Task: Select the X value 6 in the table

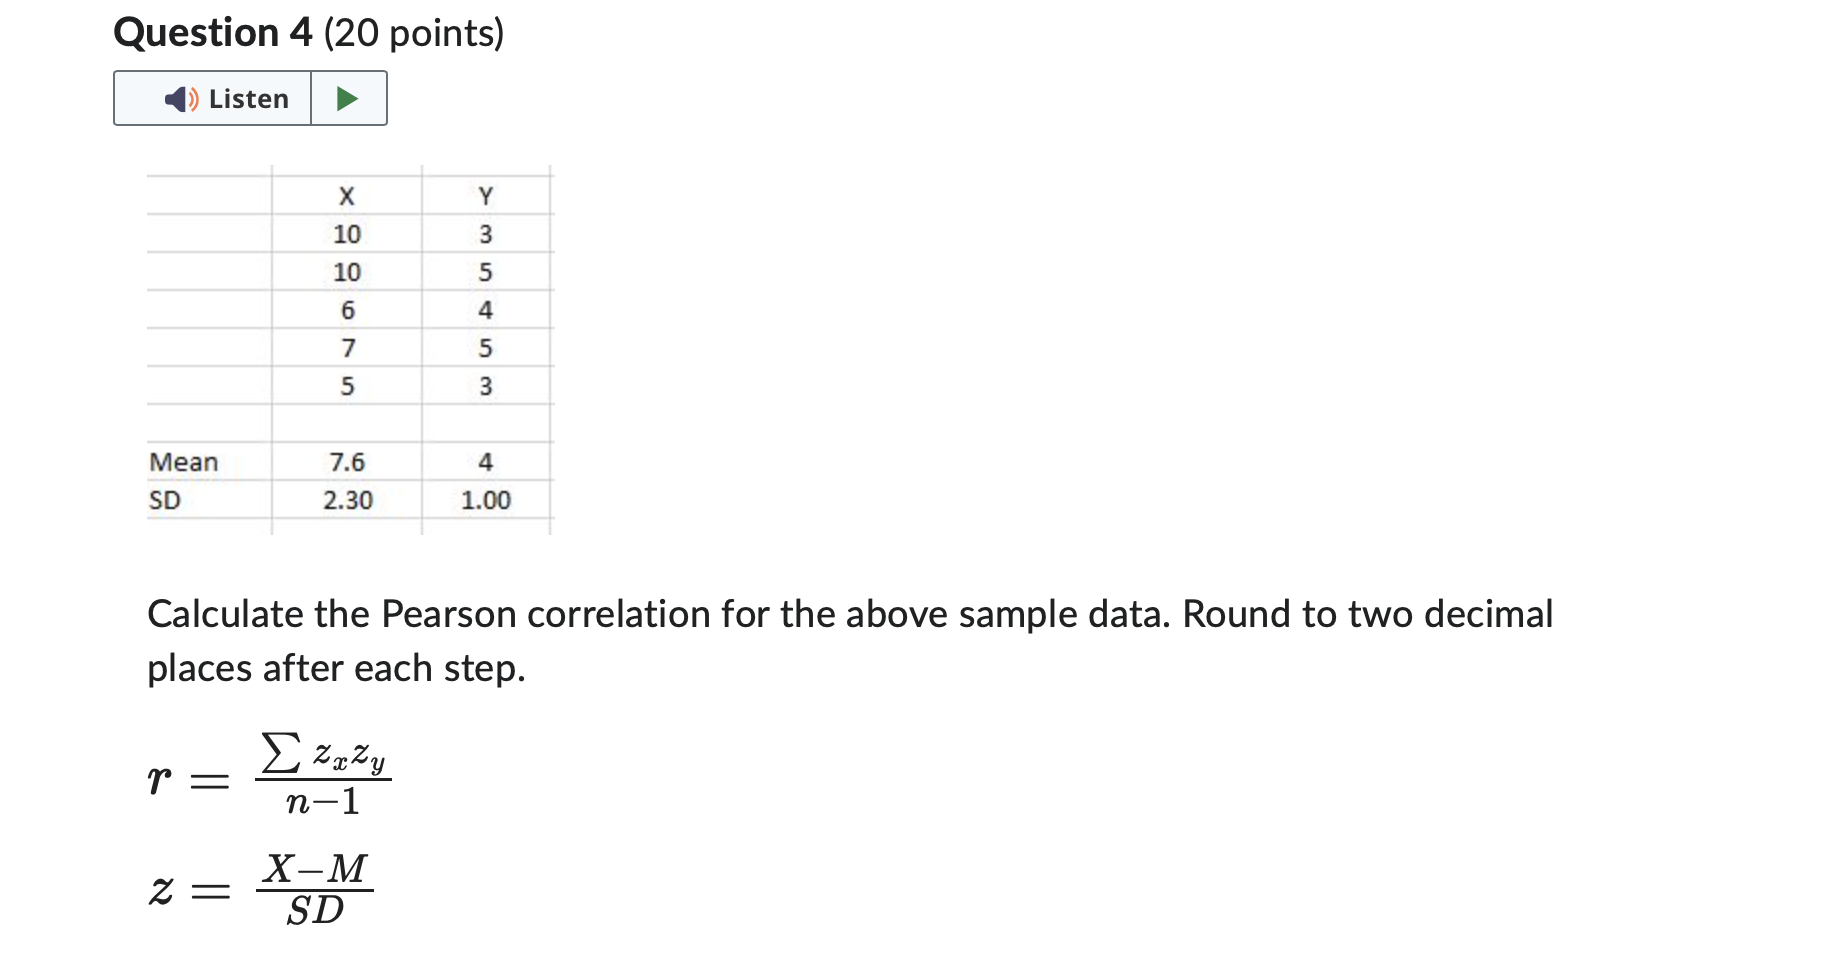Action: point(347,309)
